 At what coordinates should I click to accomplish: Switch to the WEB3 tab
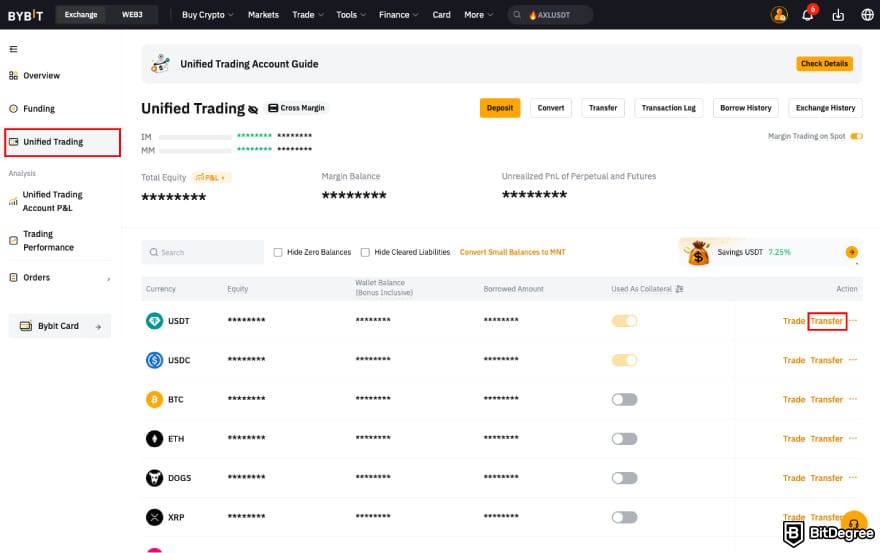pos(132,15)
